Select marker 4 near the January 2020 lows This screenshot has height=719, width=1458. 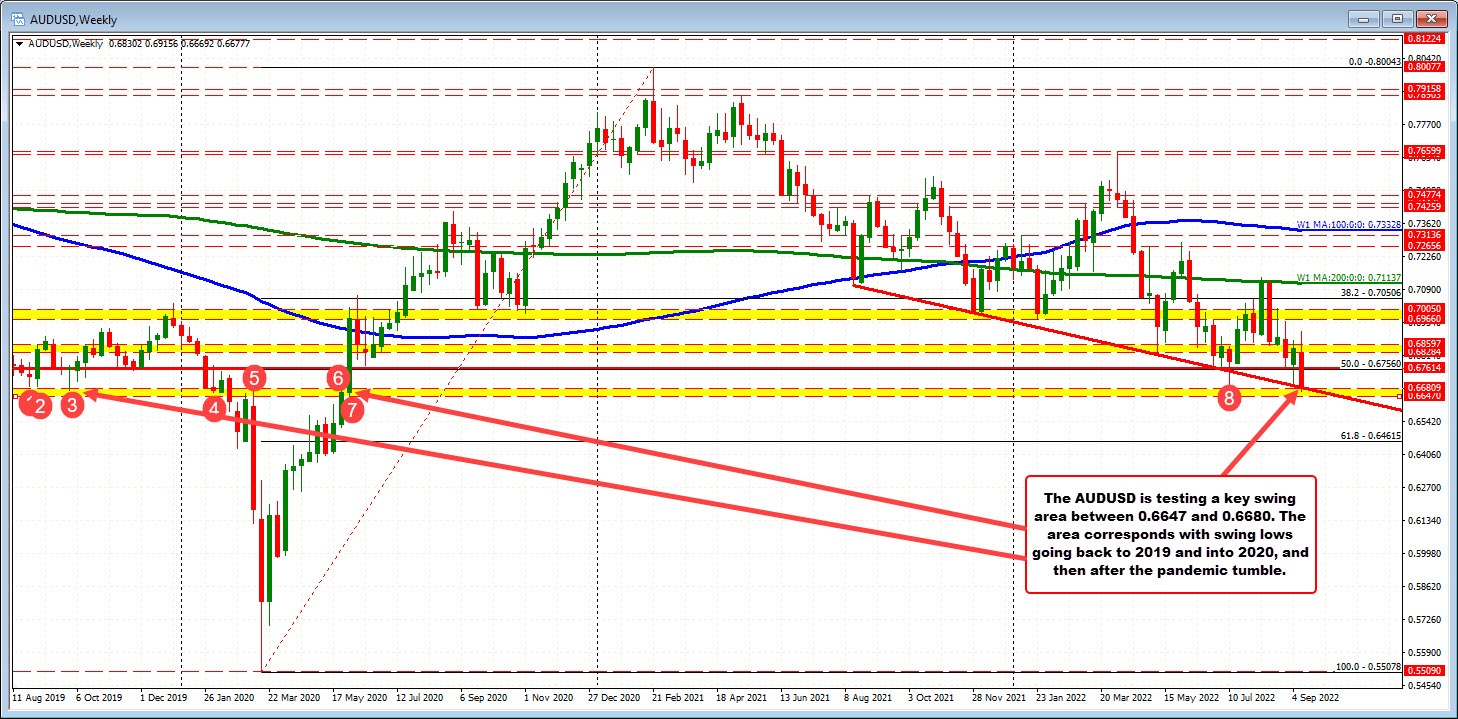click(x=215, y=408)
